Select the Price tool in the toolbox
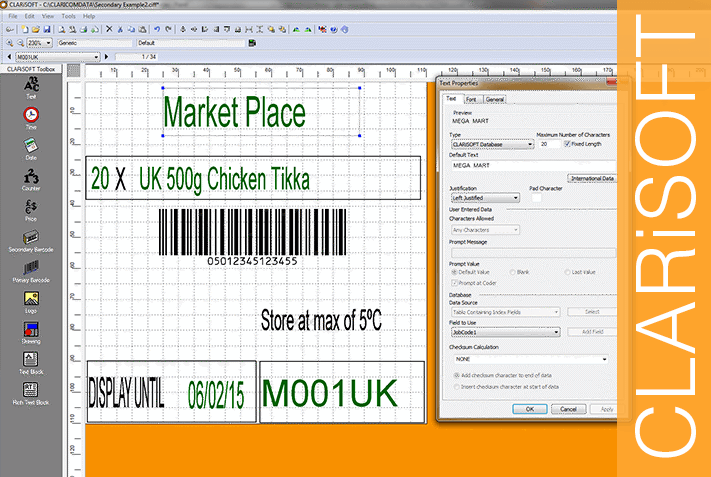Image resolution: width=711 pixels, height=477 pixels. click(31, 209)
